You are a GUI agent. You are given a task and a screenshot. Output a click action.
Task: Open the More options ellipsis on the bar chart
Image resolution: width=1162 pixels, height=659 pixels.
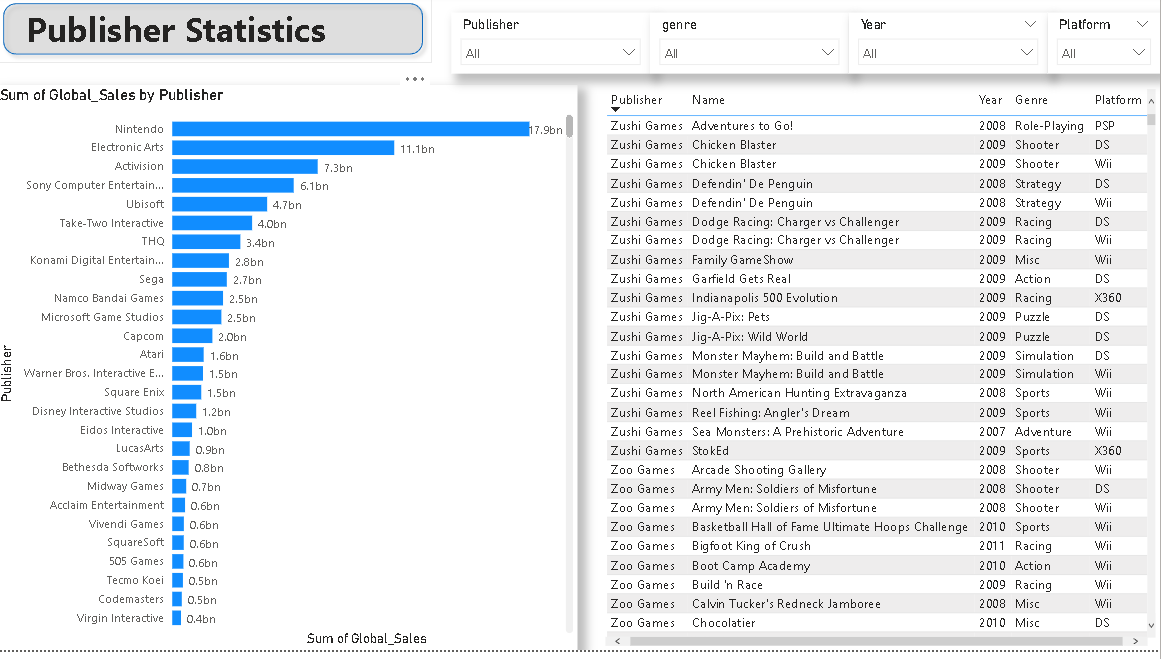pyautogui.click(x=414, y=78)
